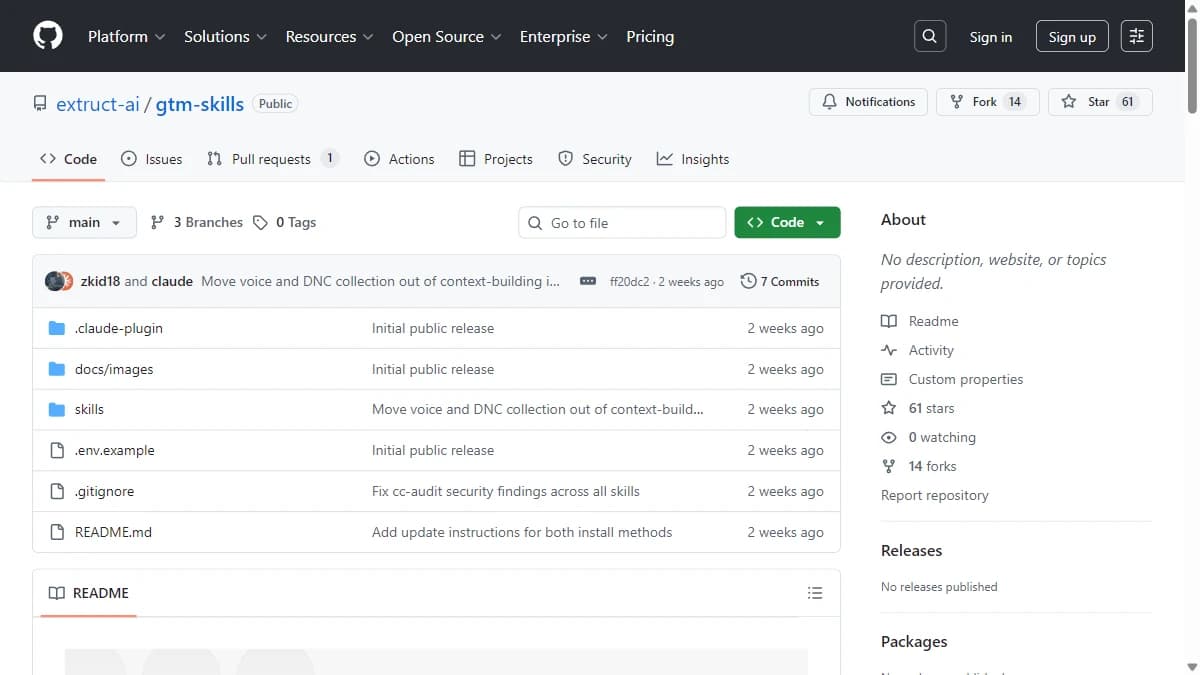The height and width of the screenshot is (675, 1200).
Task: Open the appearance settings sliders icon
Action: 1137,36
